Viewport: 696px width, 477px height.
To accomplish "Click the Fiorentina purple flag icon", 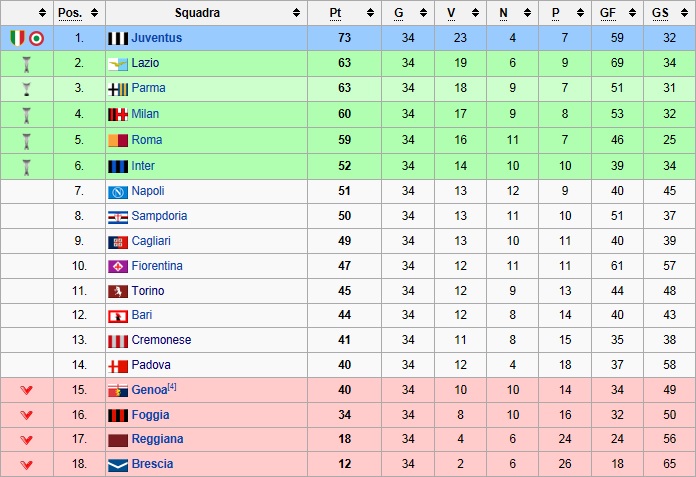I will pos(118,266).
